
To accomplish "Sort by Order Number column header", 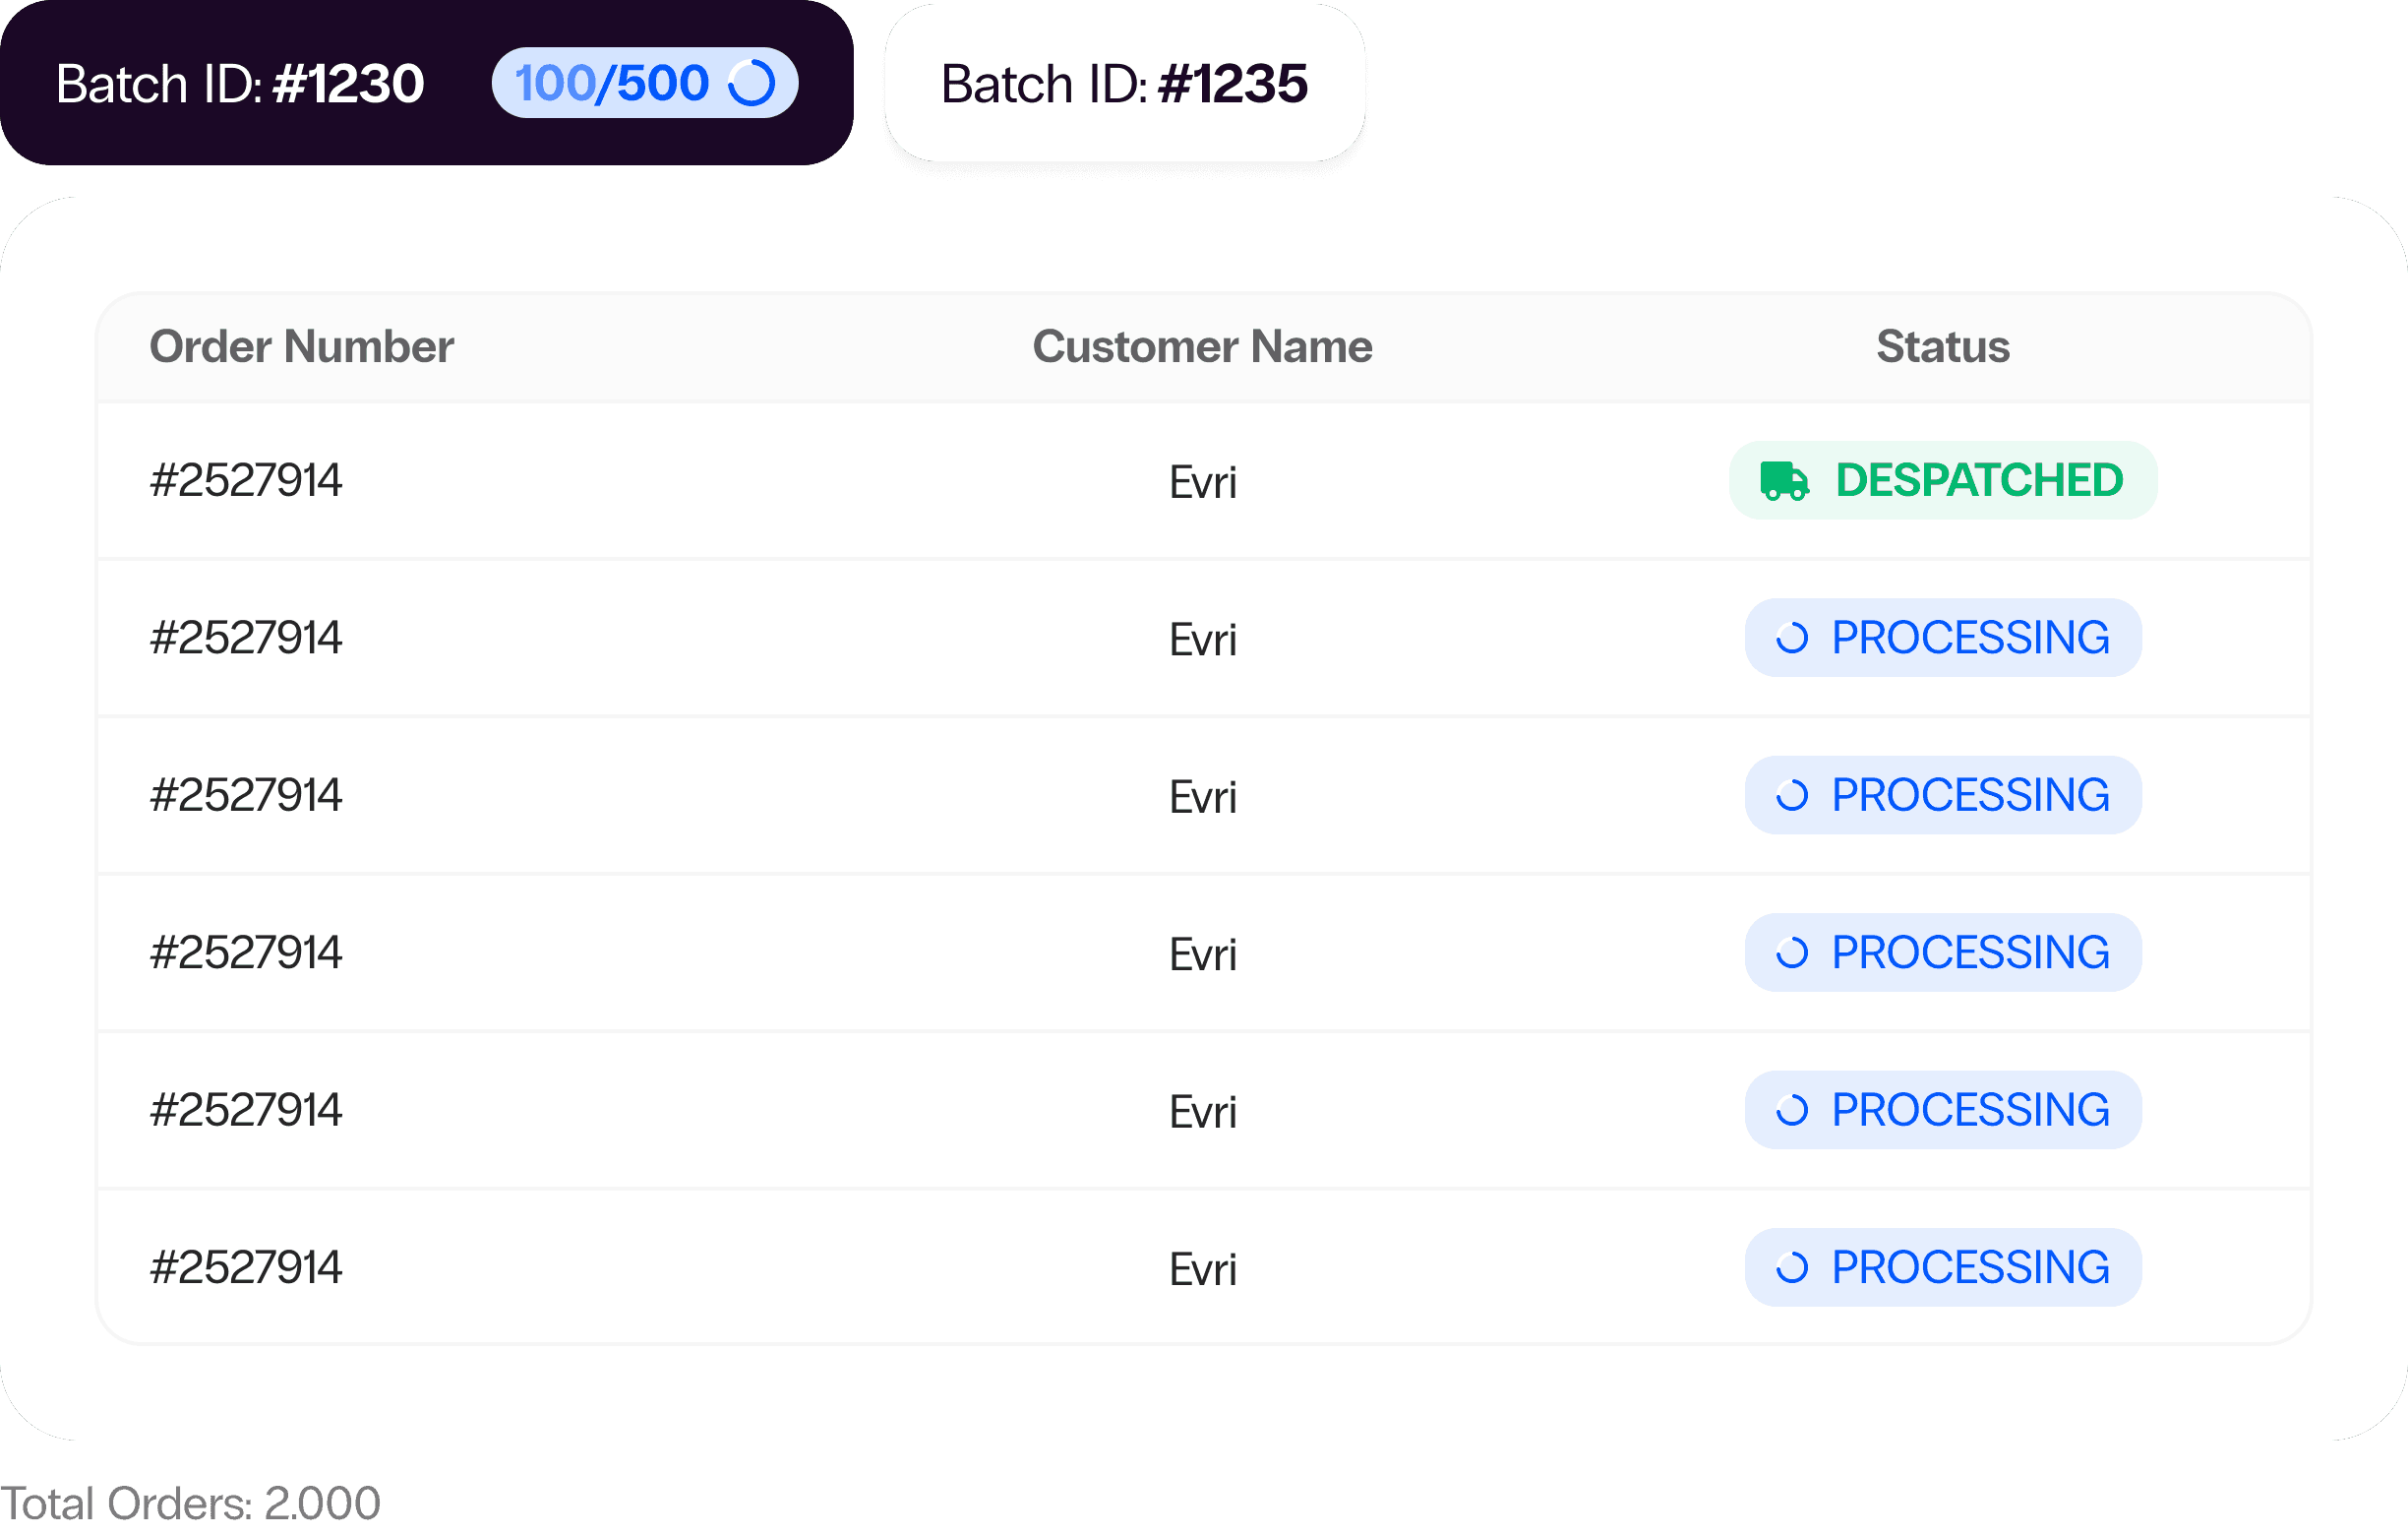I will (301, 347).
